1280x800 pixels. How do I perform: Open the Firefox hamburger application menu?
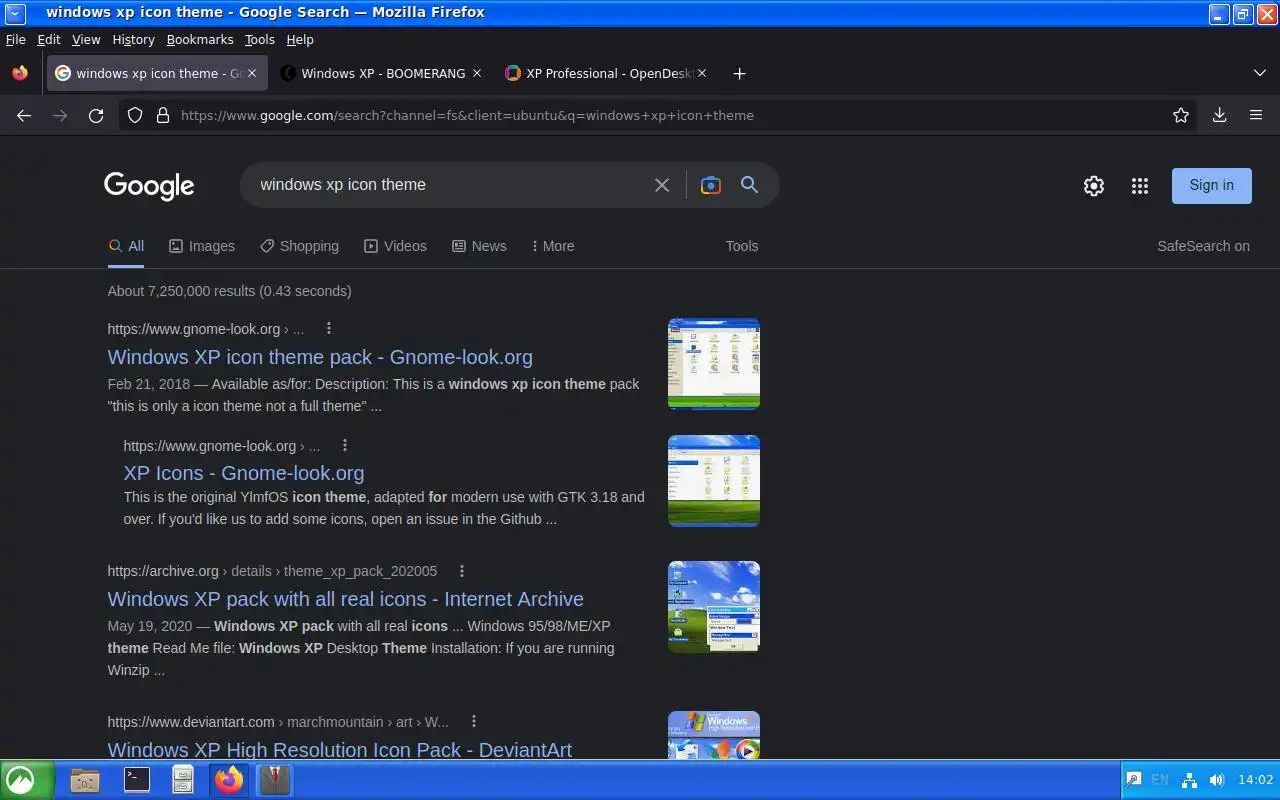pyautogui.click(x=1256, y=115)
